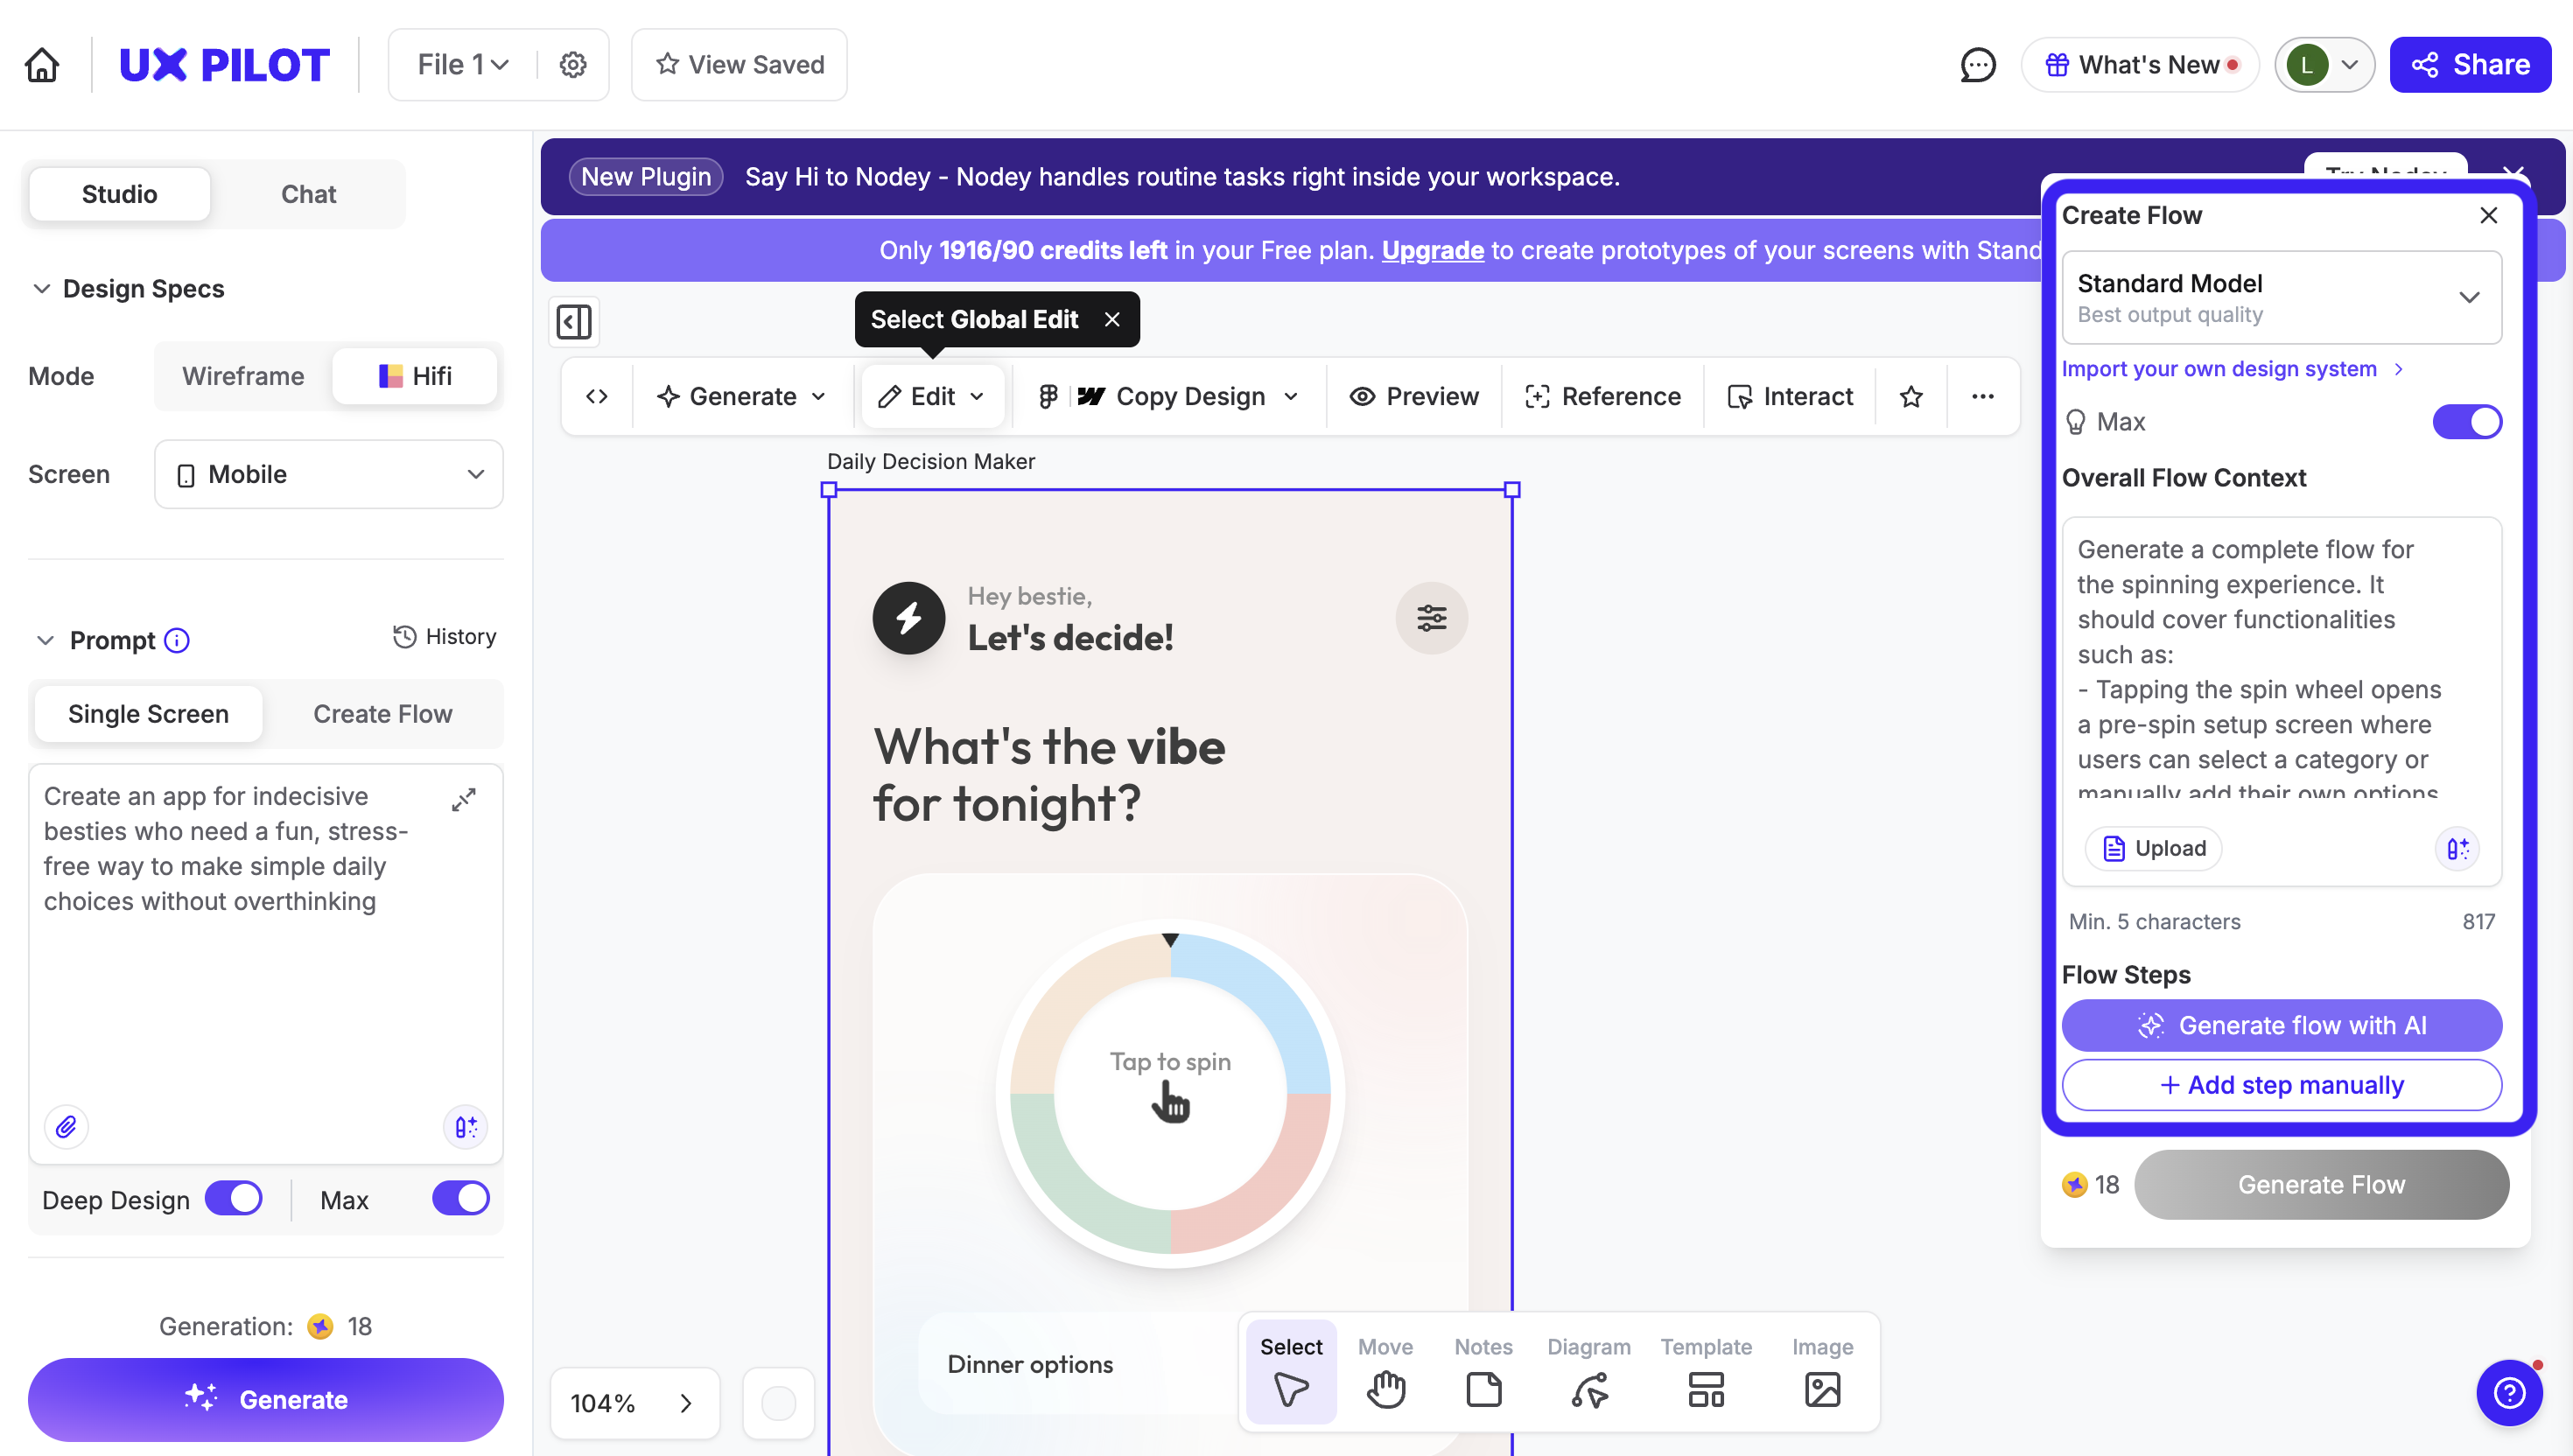Select the Create Flow tab
The height and width of the screenshot is (1456, 2573).
(x=382, y=714)
